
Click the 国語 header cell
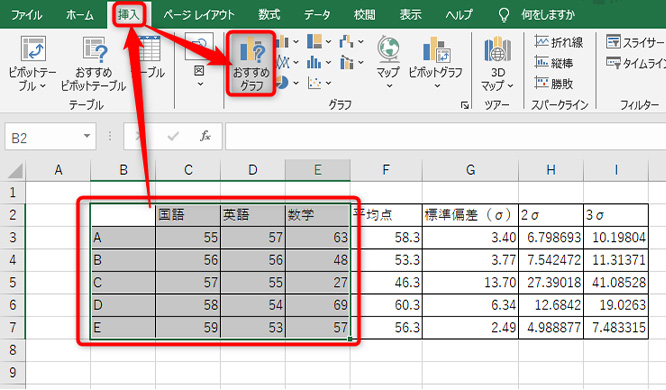coord(188,215)
